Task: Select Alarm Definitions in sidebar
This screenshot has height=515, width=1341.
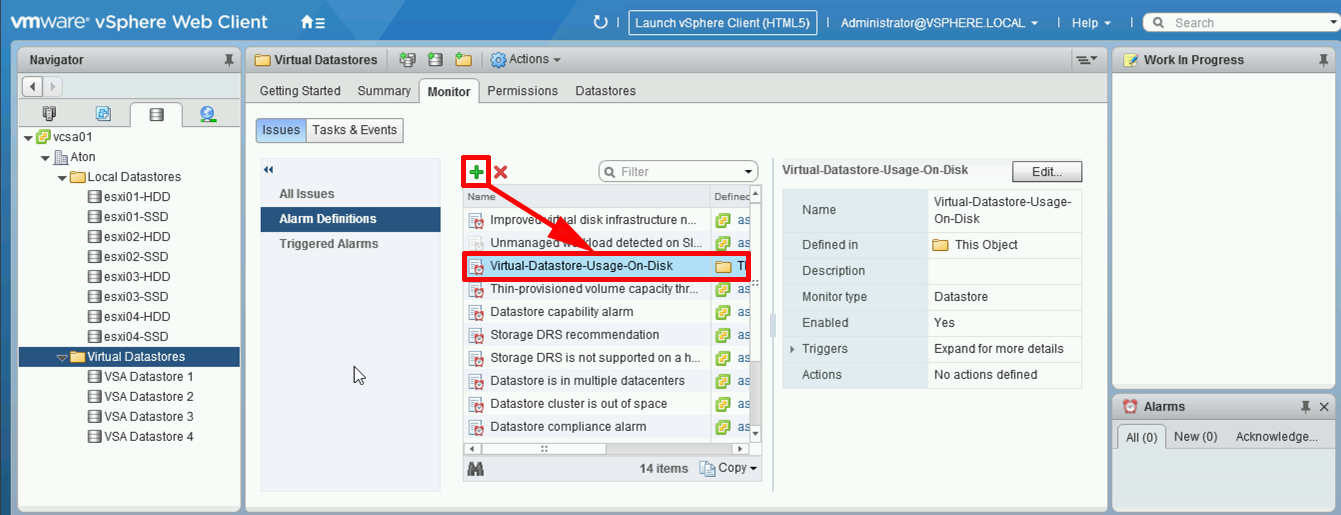Action: pyautogui.click(x=350, y=219)
